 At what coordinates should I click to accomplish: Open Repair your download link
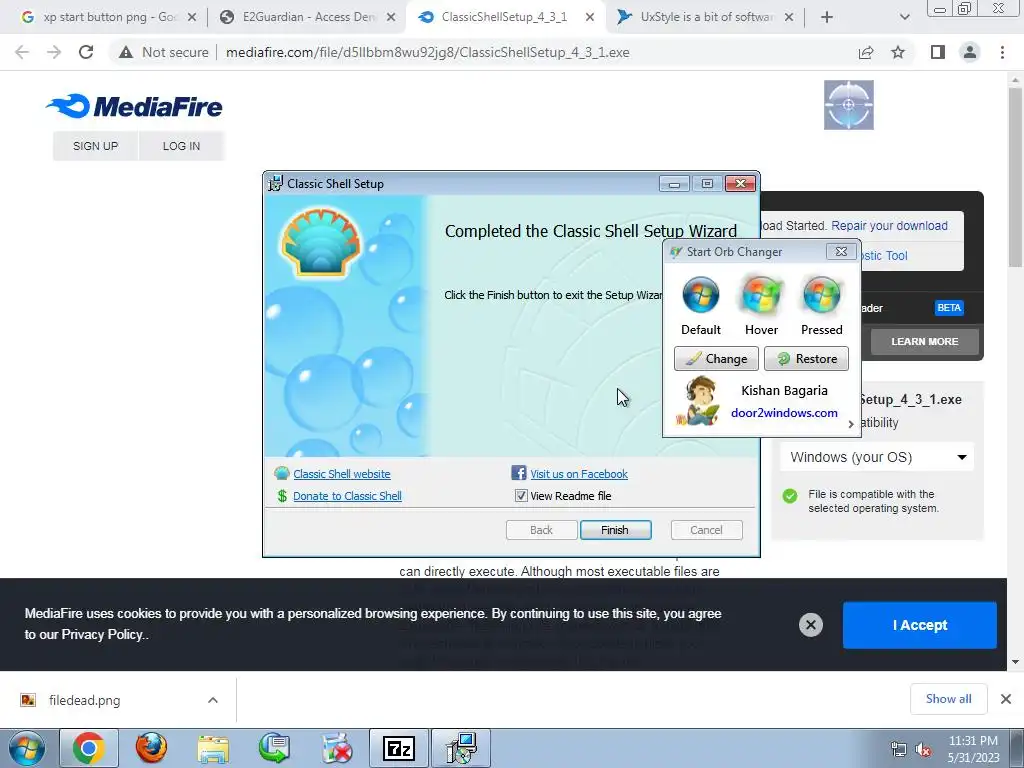click(889, 226)
